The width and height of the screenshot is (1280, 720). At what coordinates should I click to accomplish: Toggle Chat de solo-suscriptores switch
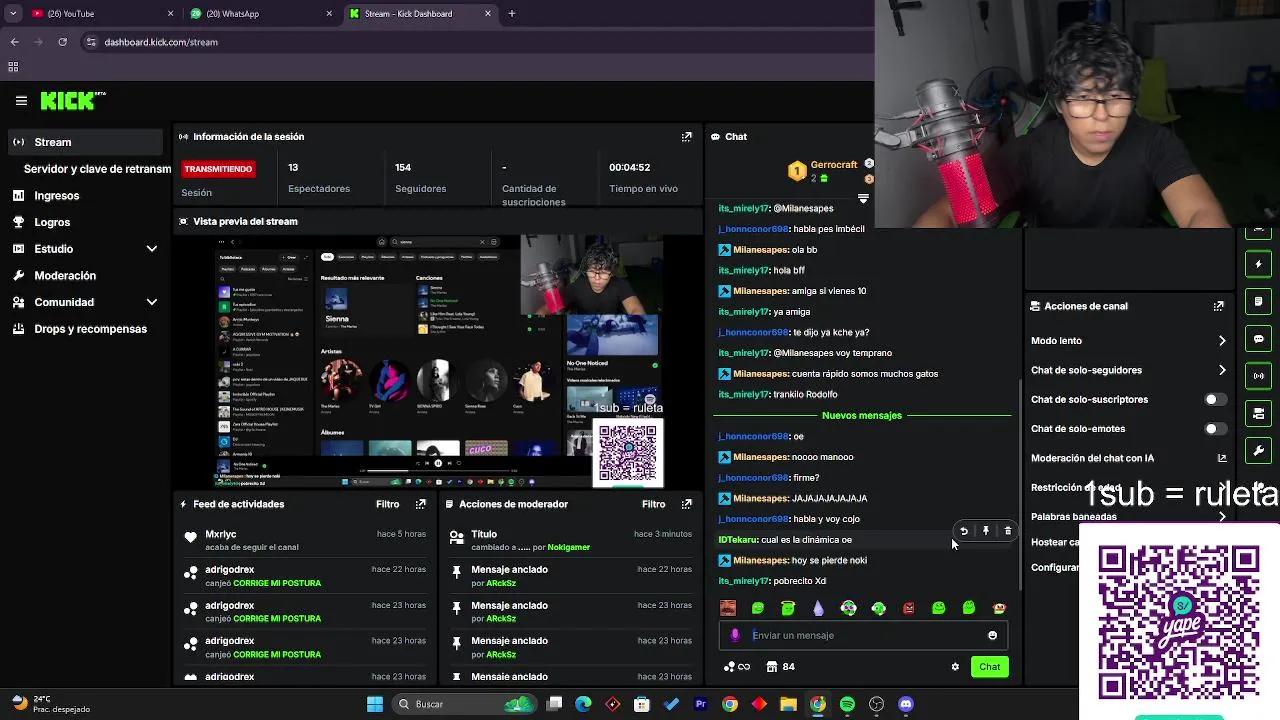[1214, 400]
